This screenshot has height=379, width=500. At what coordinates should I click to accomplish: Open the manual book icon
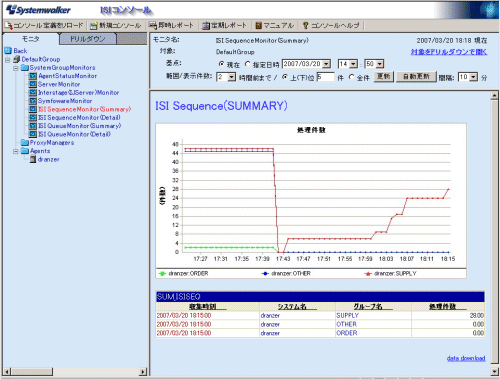(258, 25)
